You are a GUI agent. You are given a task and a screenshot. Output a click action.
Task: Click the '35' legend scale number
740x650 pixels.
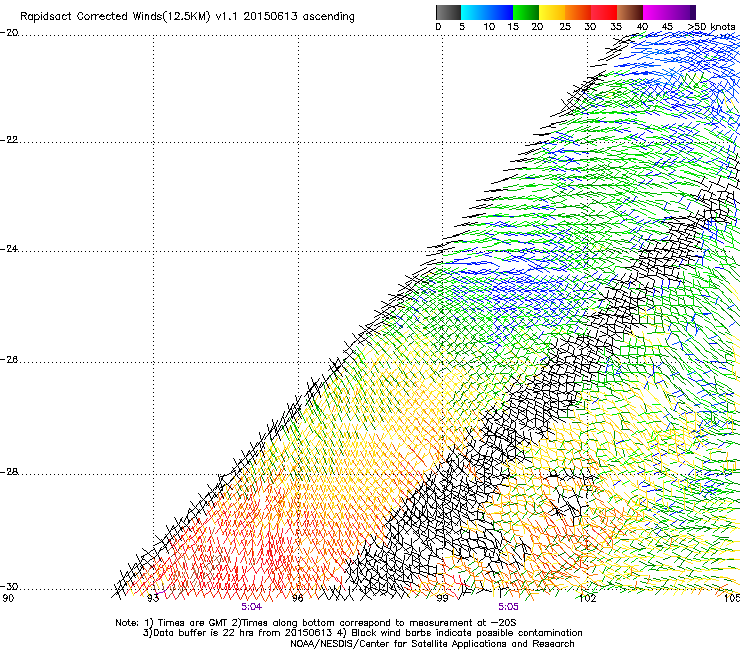tap(616, 27)
